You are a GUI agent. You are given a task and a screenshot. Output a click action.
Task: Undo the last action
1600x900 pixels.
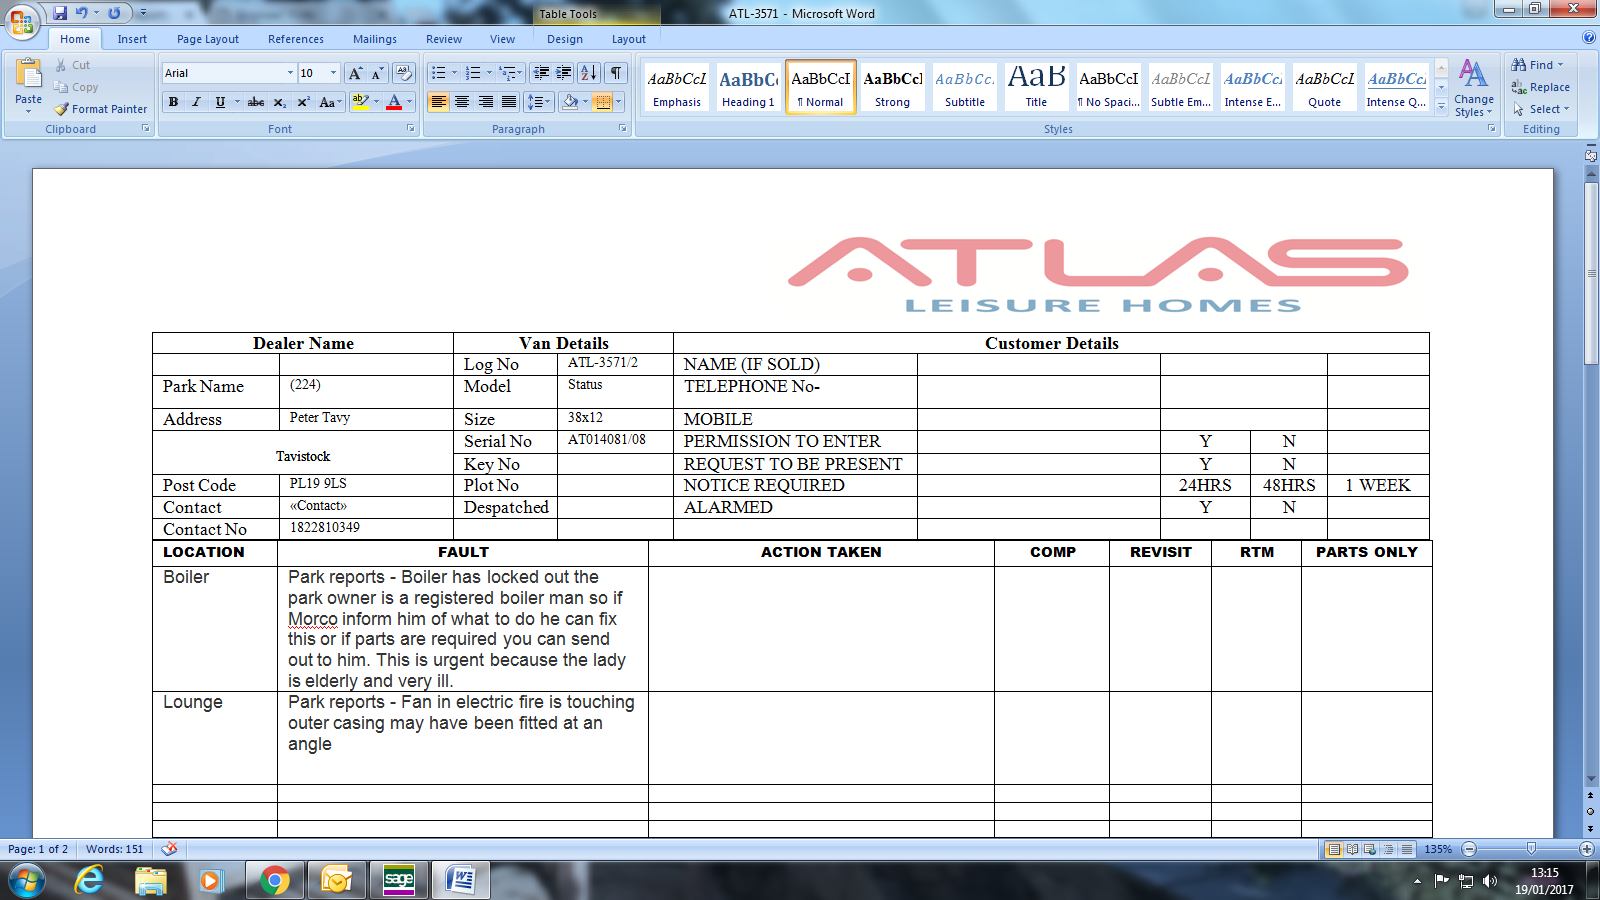click(81, 13)
